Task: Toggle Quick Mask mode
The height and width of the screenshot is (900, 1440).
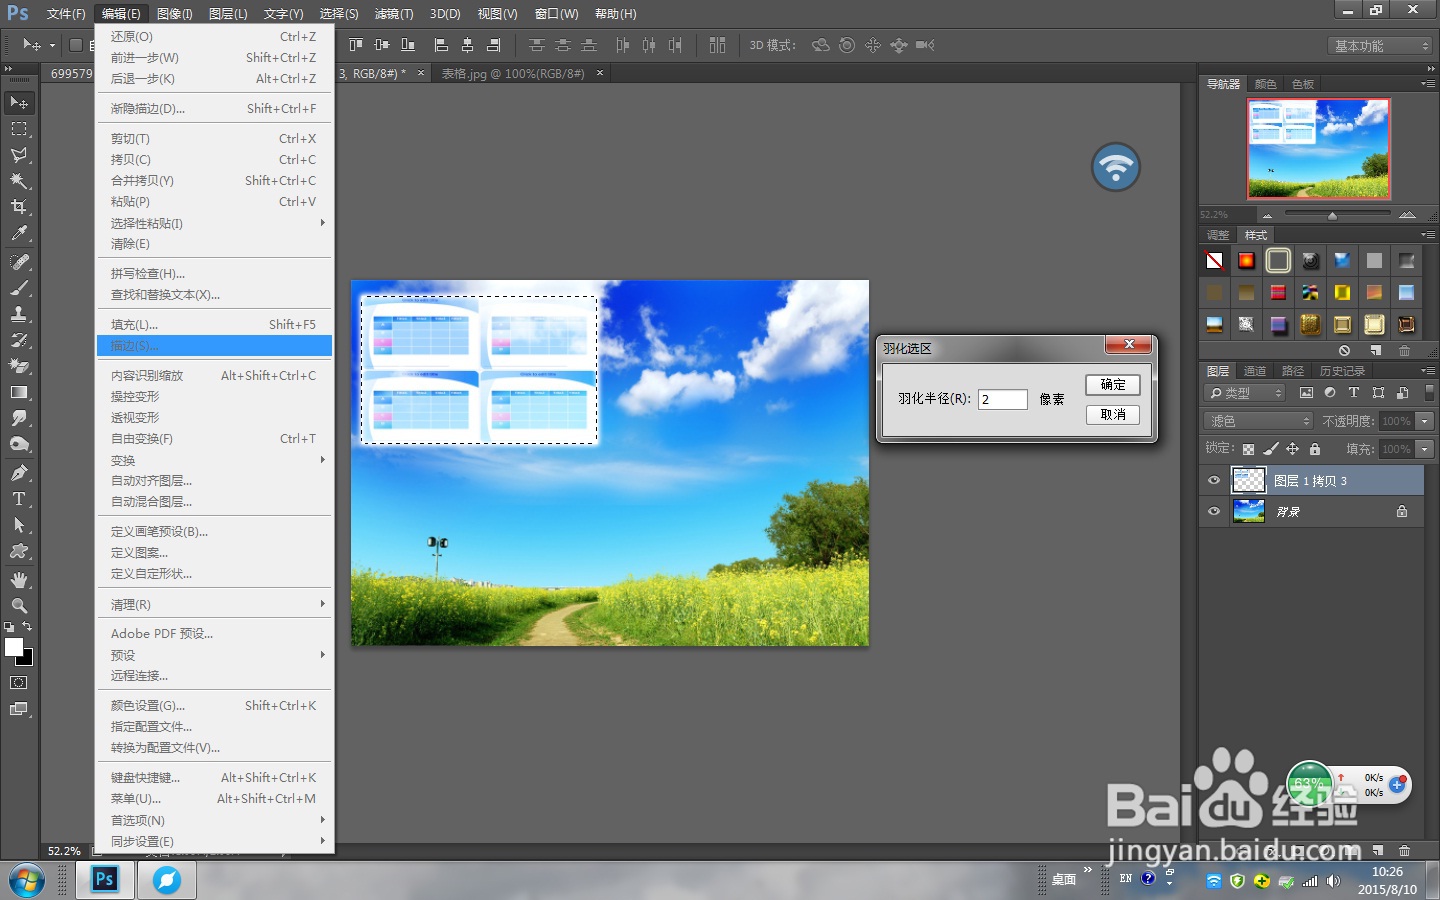Action: (x=19, y=683)
